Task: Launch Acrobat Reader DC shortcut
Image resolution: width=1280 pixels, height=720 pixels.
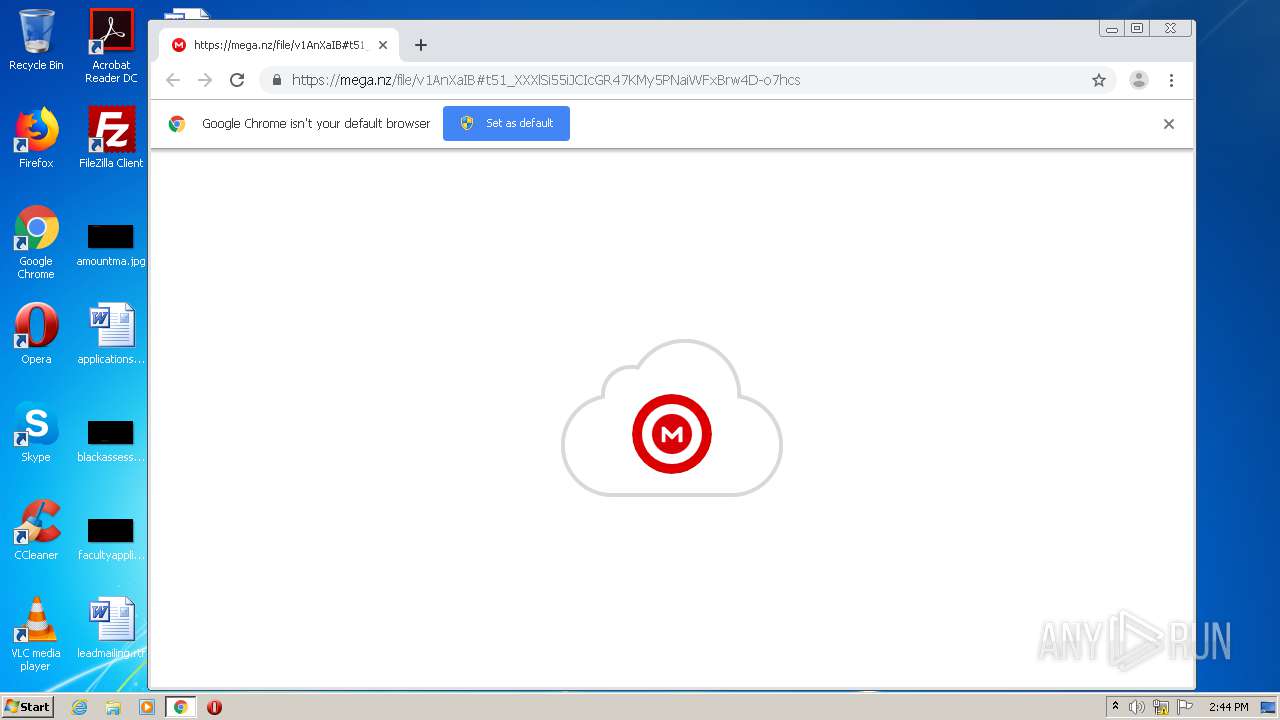Action: pos(111,46)
